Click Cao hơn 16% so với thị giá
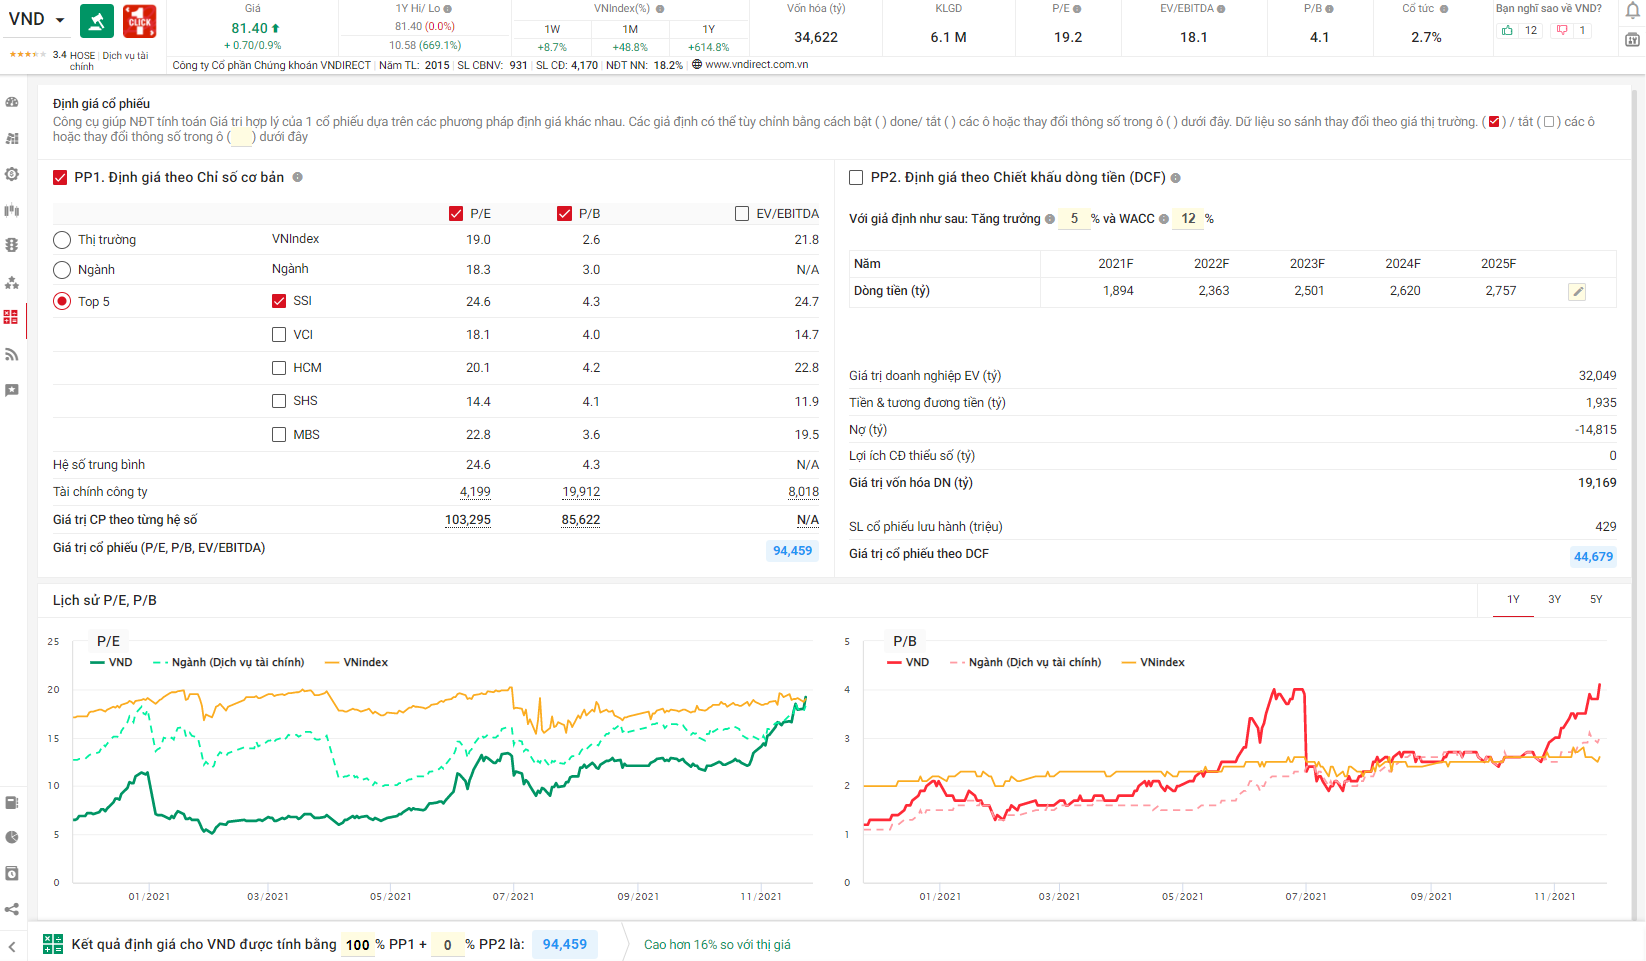Viewport: 1646px width, 961px height. 717,945
